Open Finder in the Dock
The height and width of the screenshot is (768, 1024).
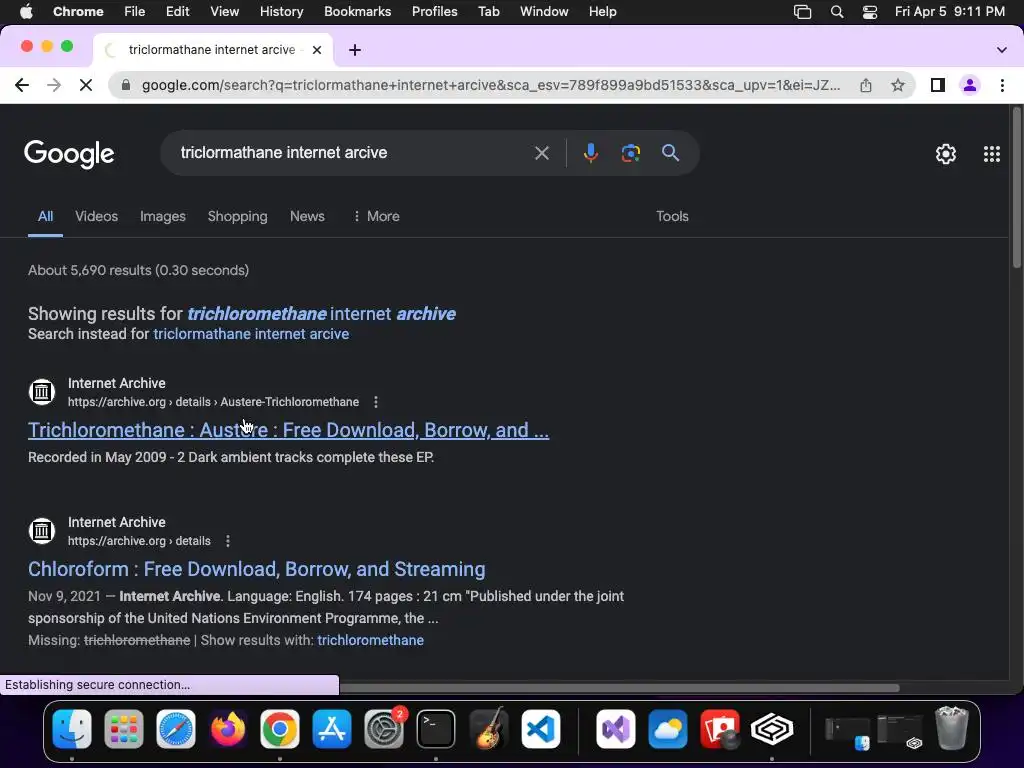tap(72, 729)
